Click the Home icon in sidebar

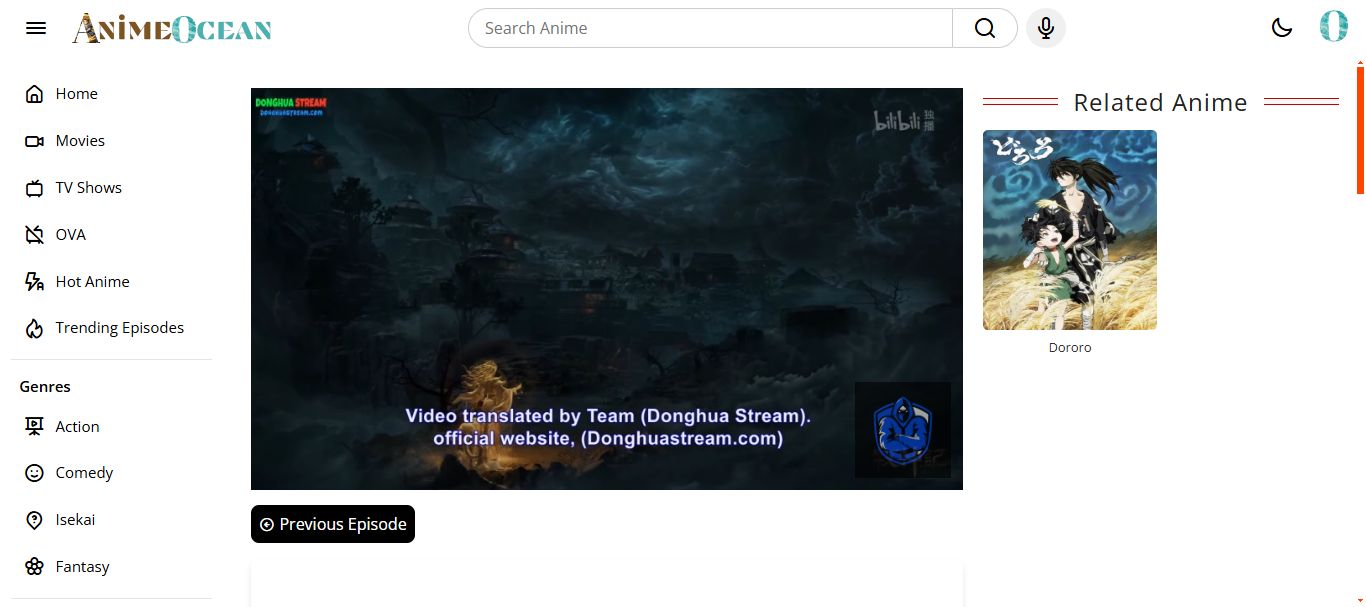click(x=34, y=94)
